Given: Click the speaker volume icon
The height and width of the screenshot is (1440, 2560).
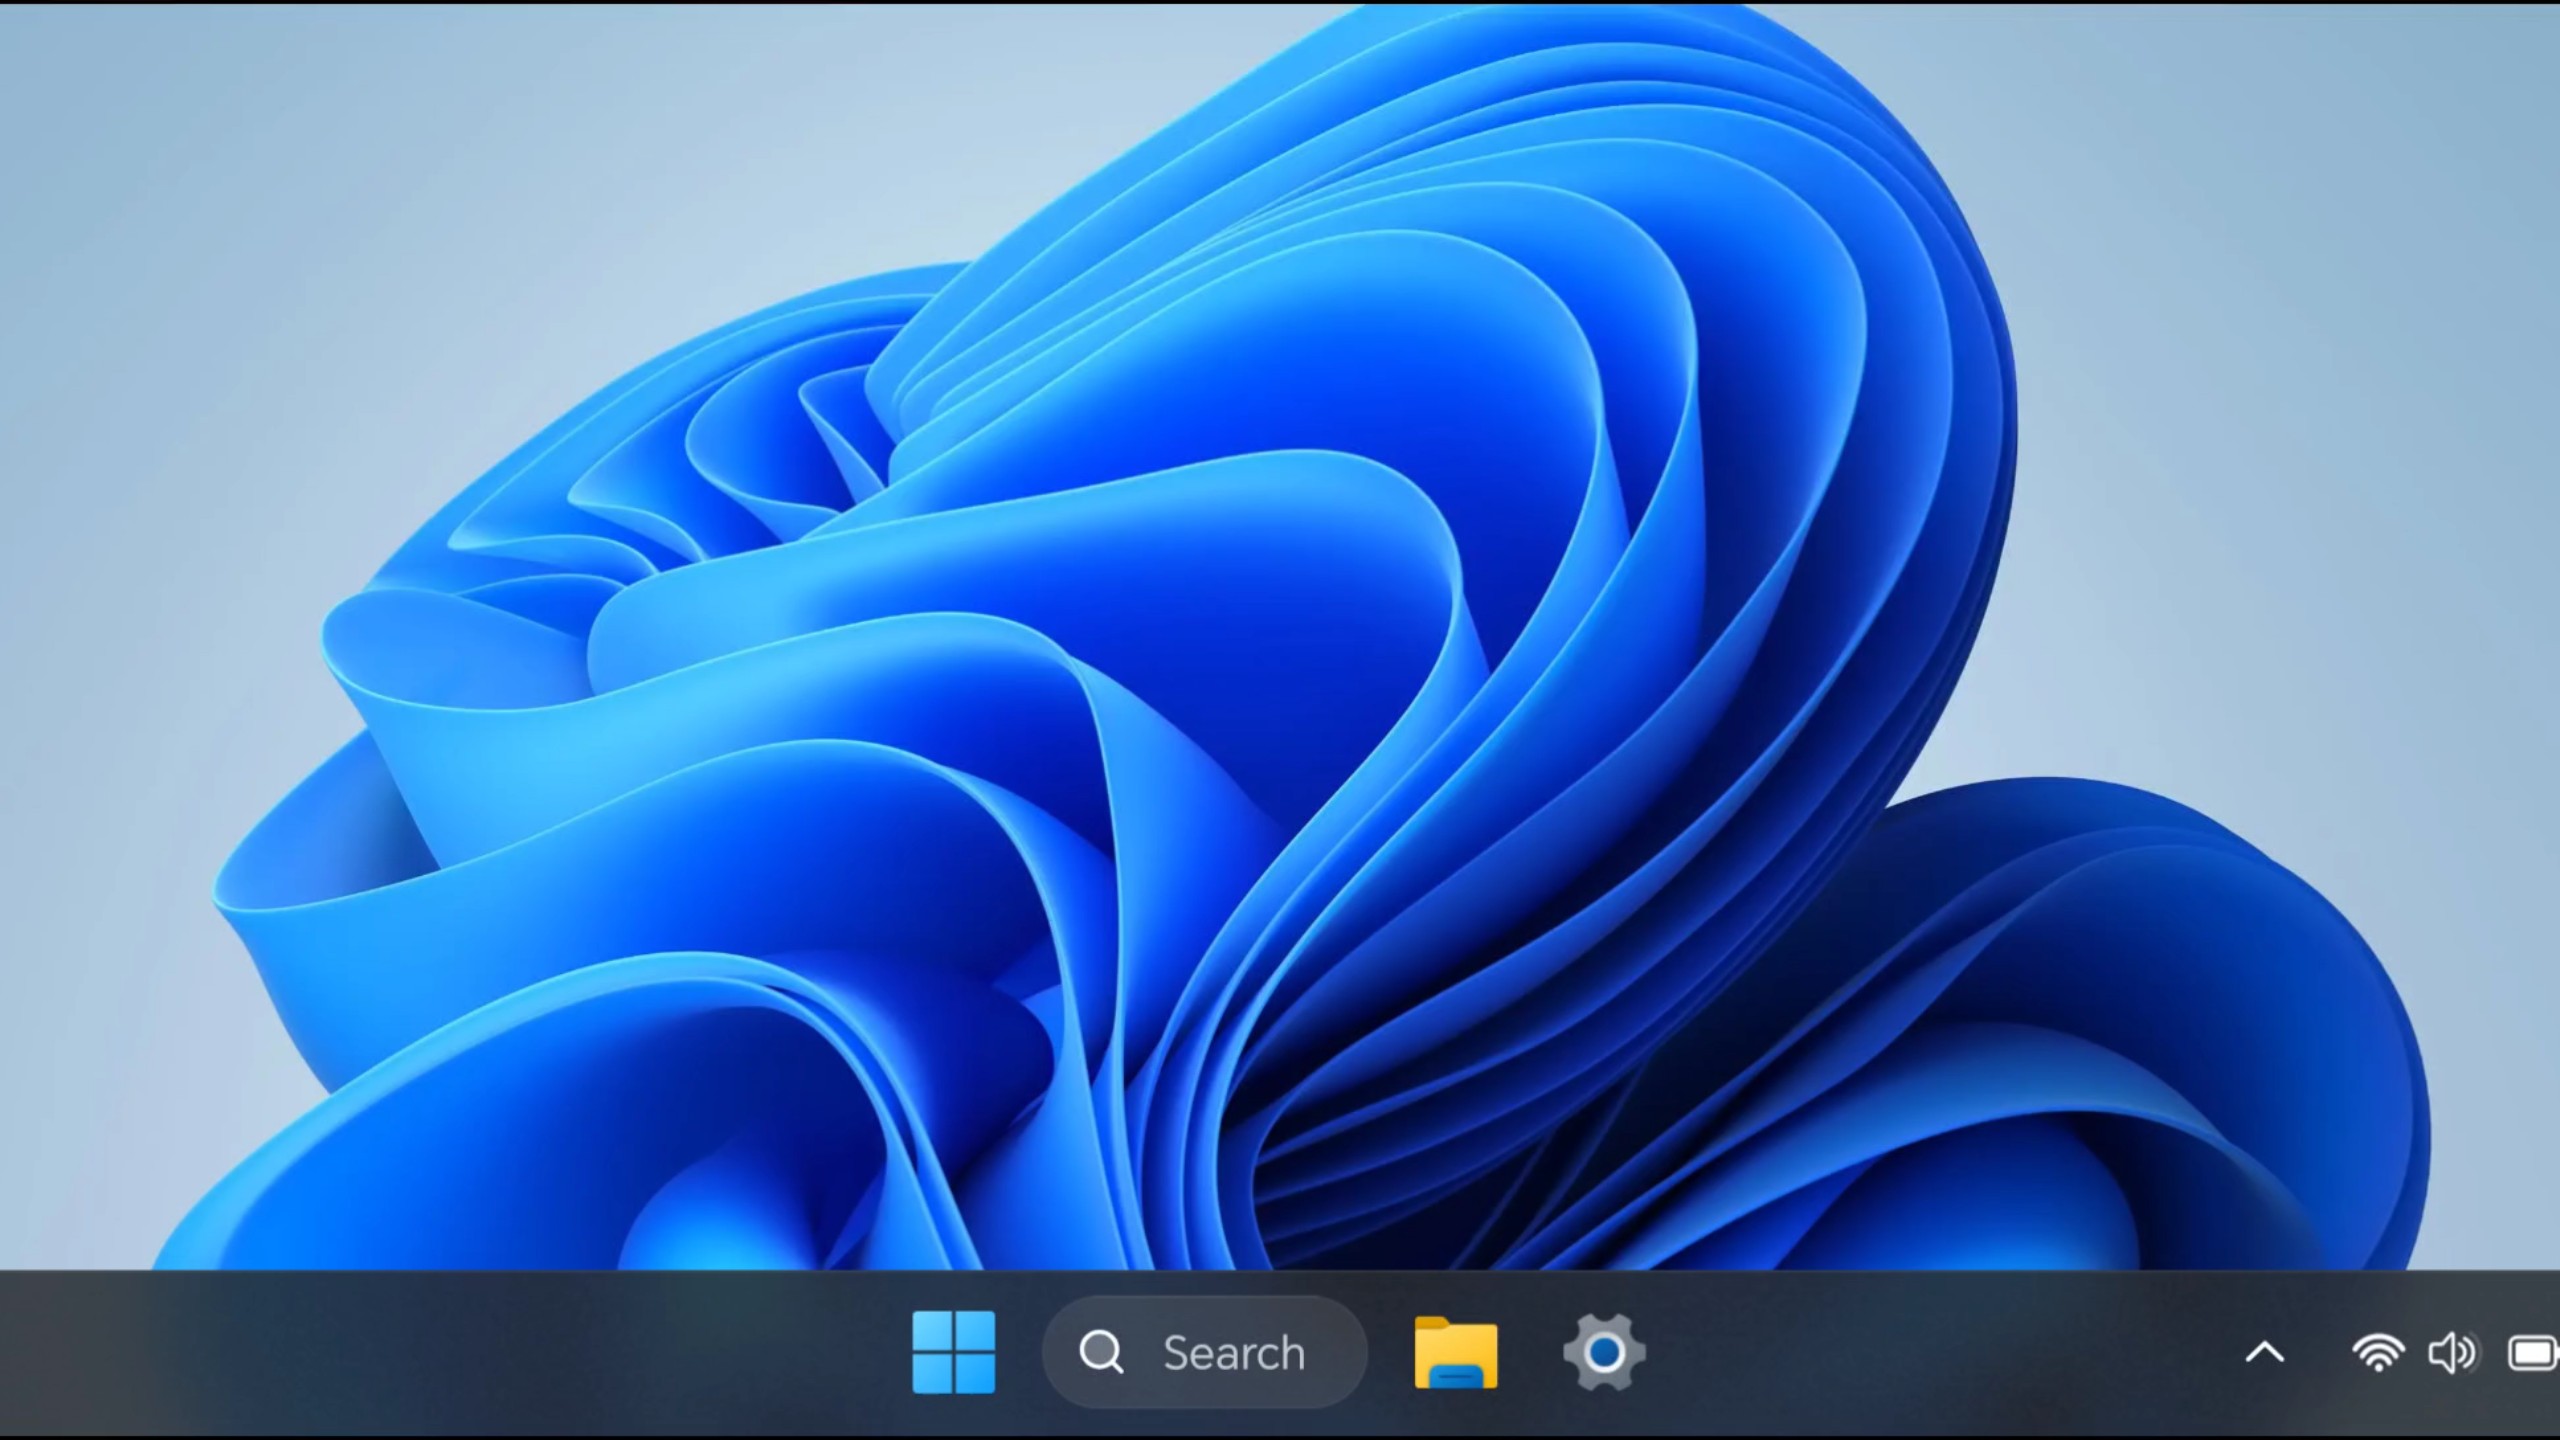Looking at the screenshot, I should [2452, 1353].
